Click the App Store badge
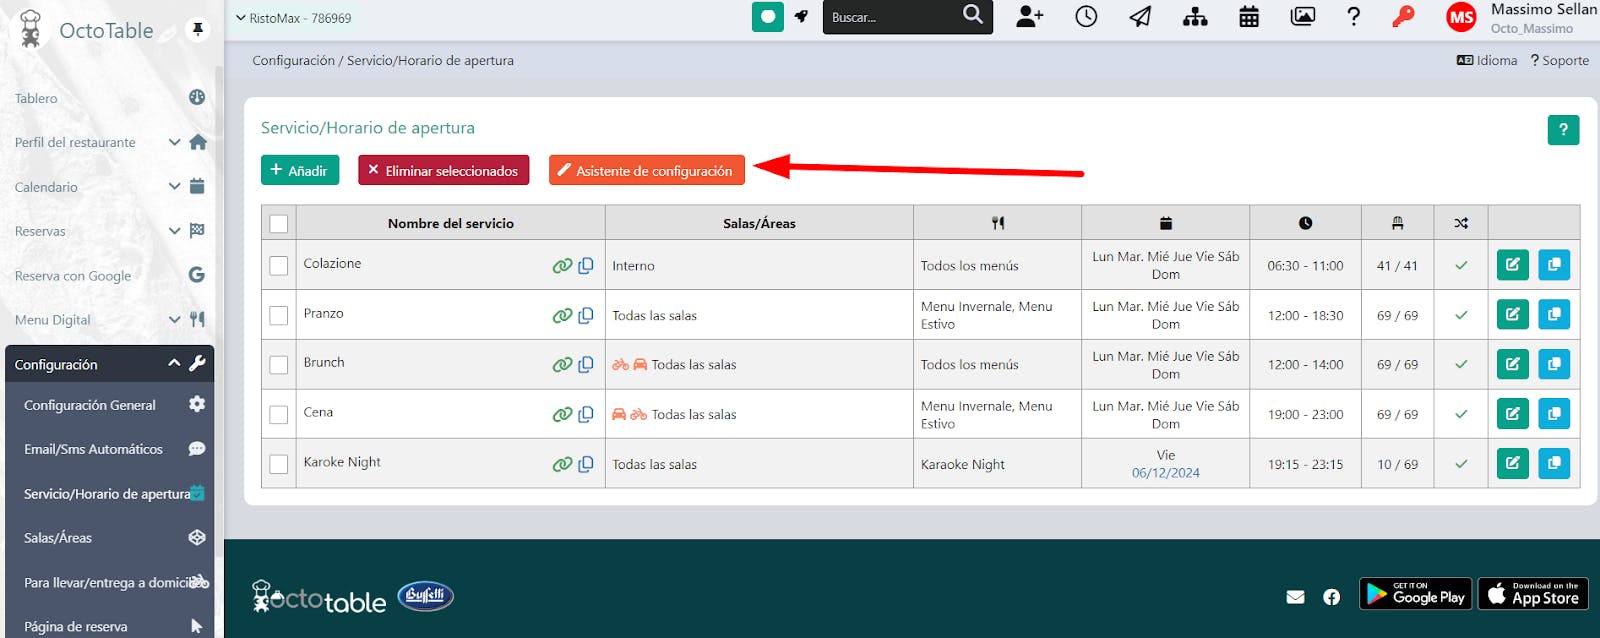 pyautogui.click(x=1533, y=594)
